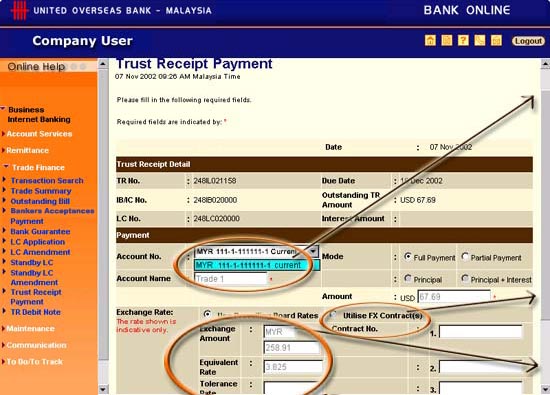Screen dimensions: 550x395
Task: Go to the Home icon in header
Action: 430,40
